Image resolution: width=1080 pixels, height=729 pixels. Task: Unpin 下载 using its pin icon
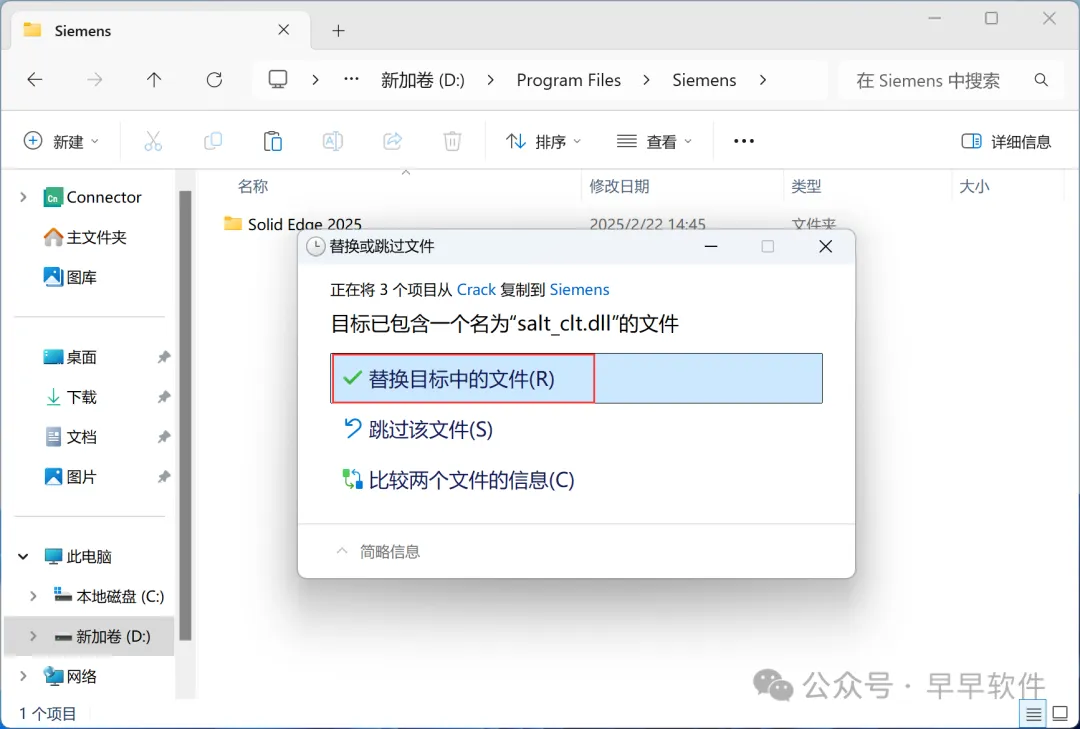point(163,397)
